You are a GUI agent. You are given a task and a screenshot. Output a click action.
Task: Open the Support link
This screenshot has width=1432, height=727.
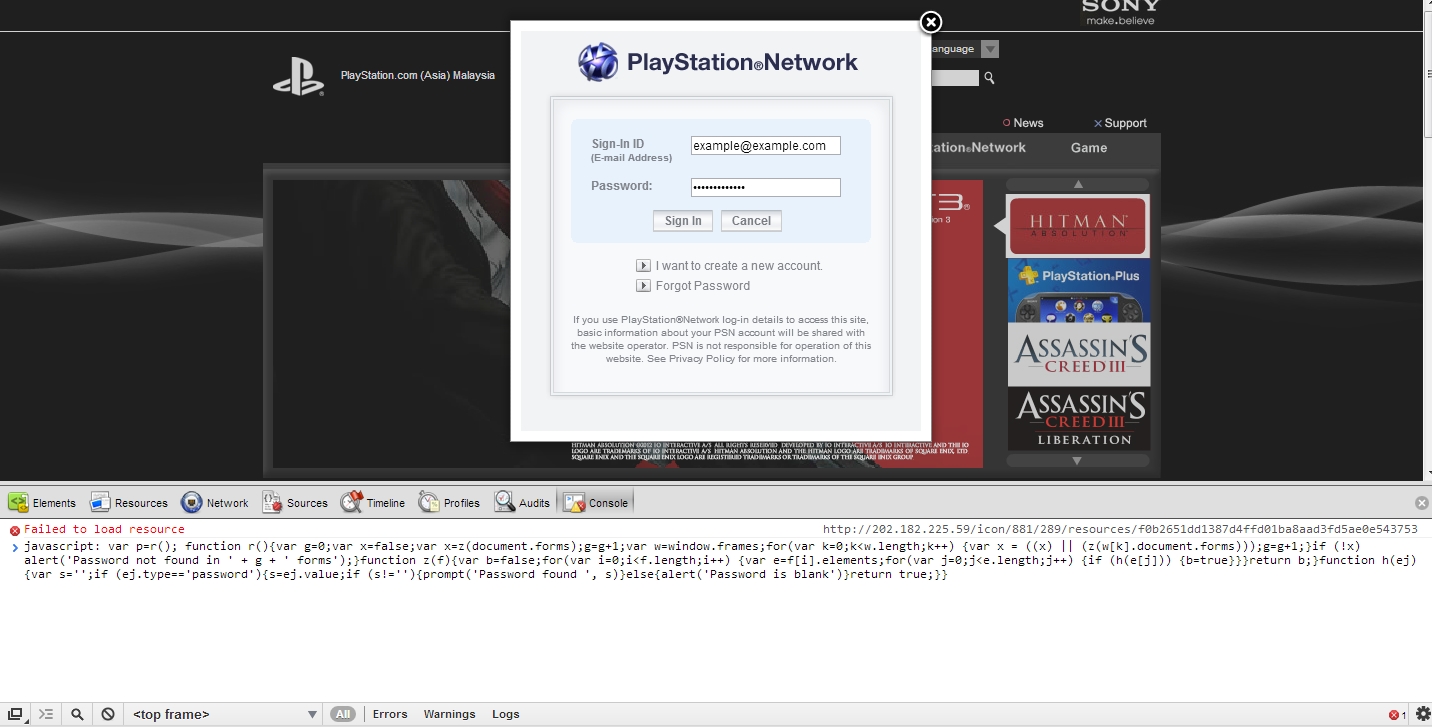[x=1120, y=123]
